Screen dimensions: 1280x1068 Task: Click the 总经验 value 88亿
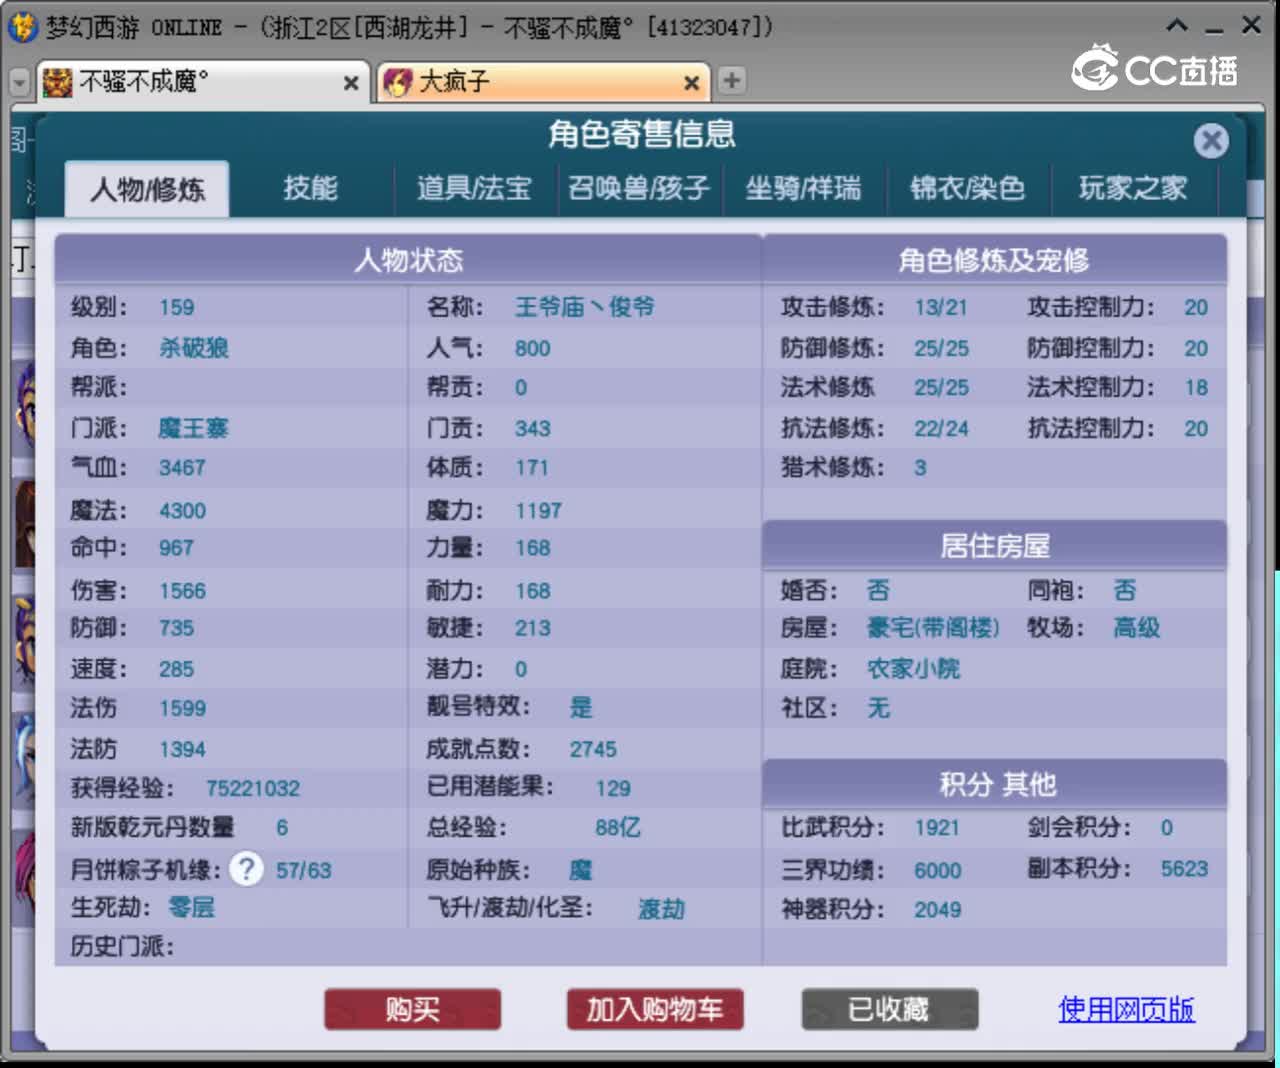pyautogui.click(x=618, y=827)
